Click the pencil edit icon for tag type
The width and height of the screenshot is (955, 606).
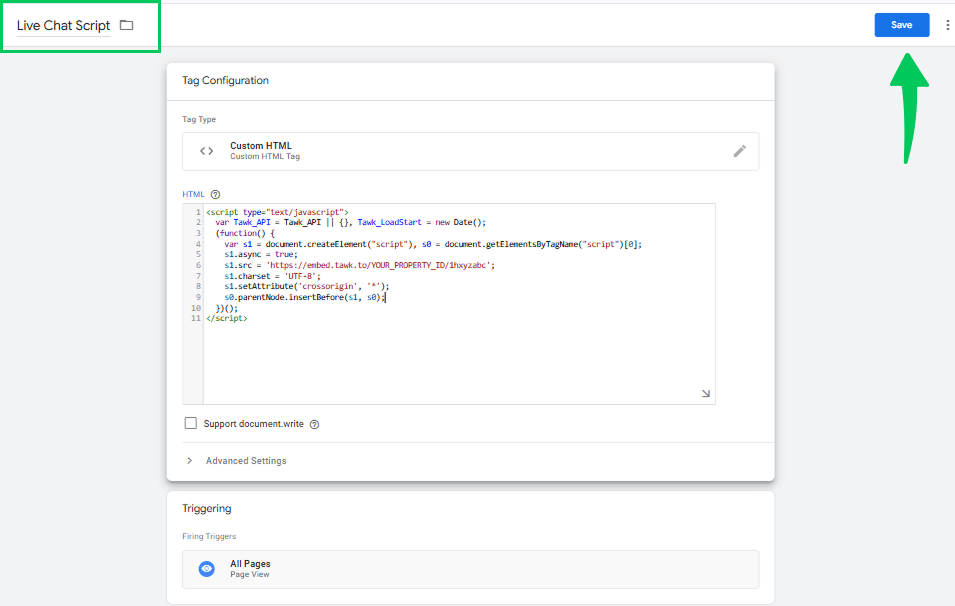point(739,151)
